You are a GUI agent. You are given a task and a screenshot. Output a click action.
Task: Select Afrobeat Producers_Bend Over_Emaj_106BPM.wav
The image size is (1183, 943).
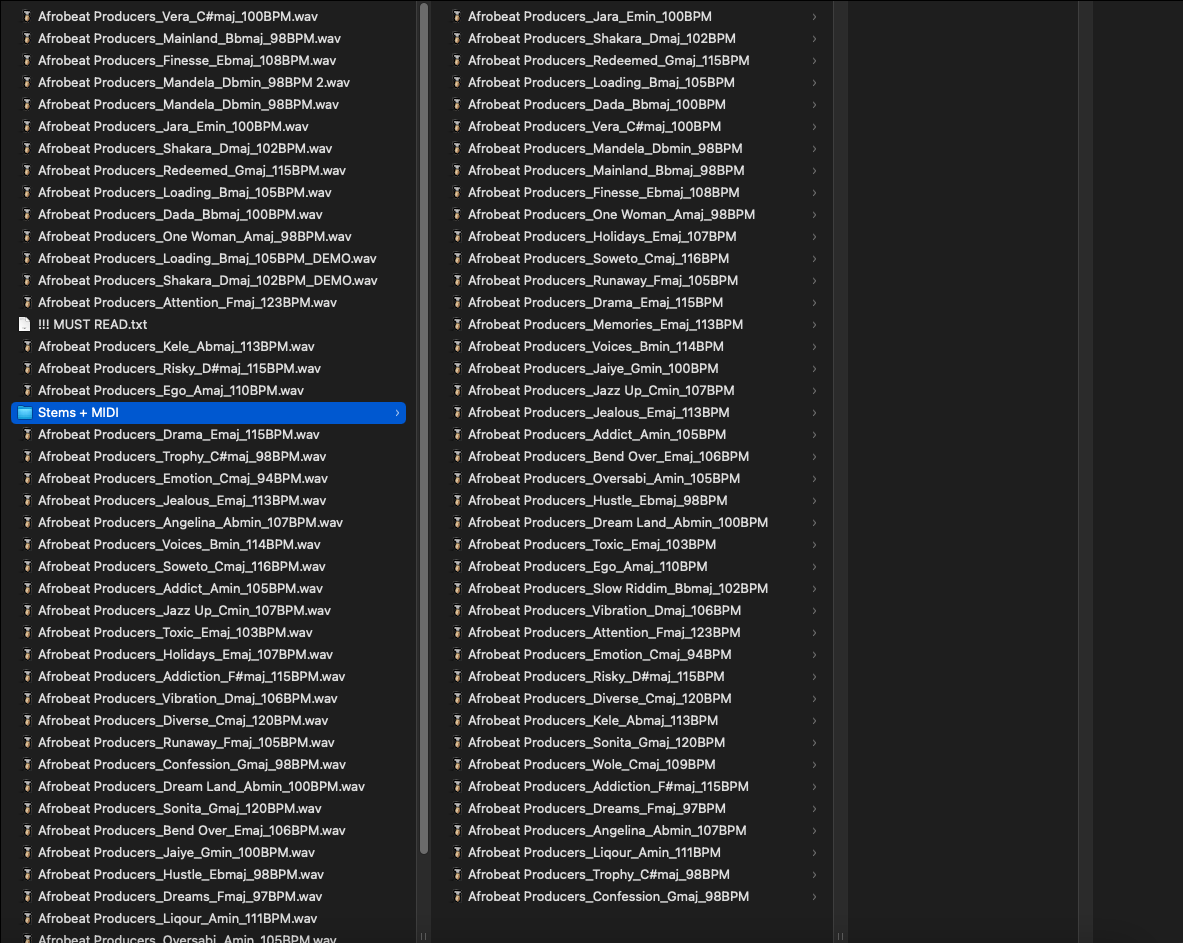click(x=192, y=830)
